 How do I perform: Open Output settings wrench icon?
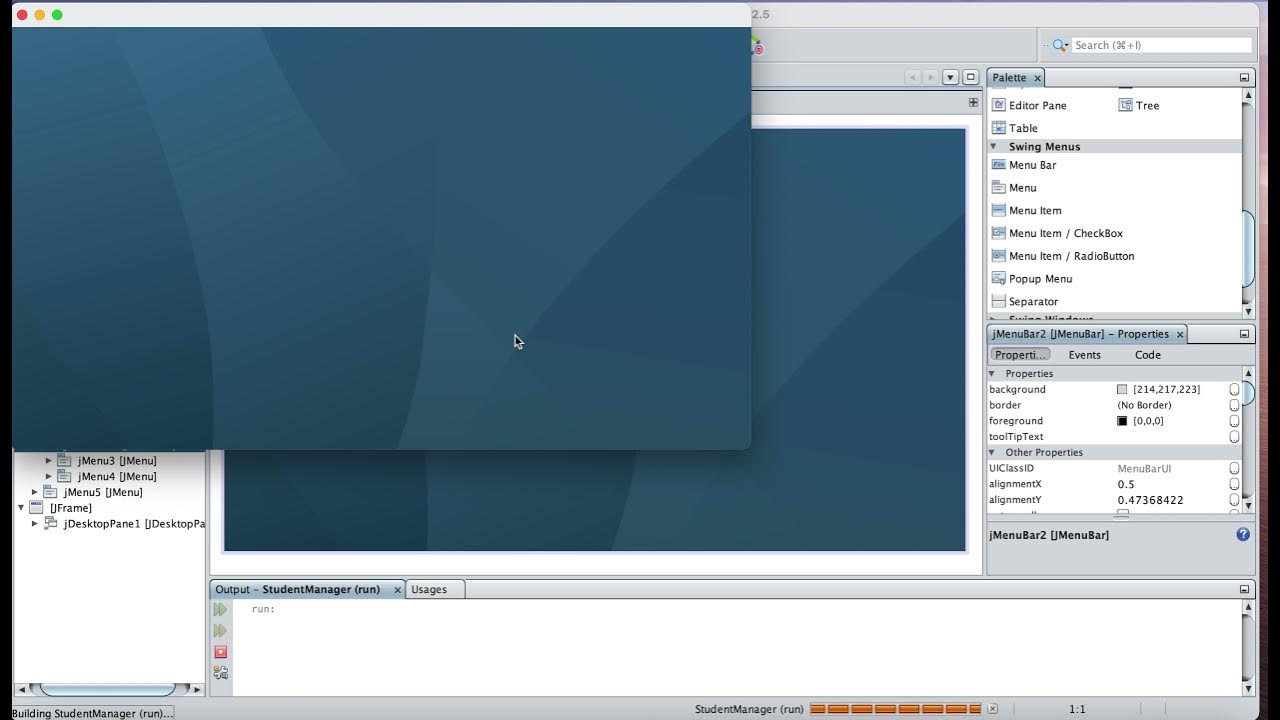point(221,673)
